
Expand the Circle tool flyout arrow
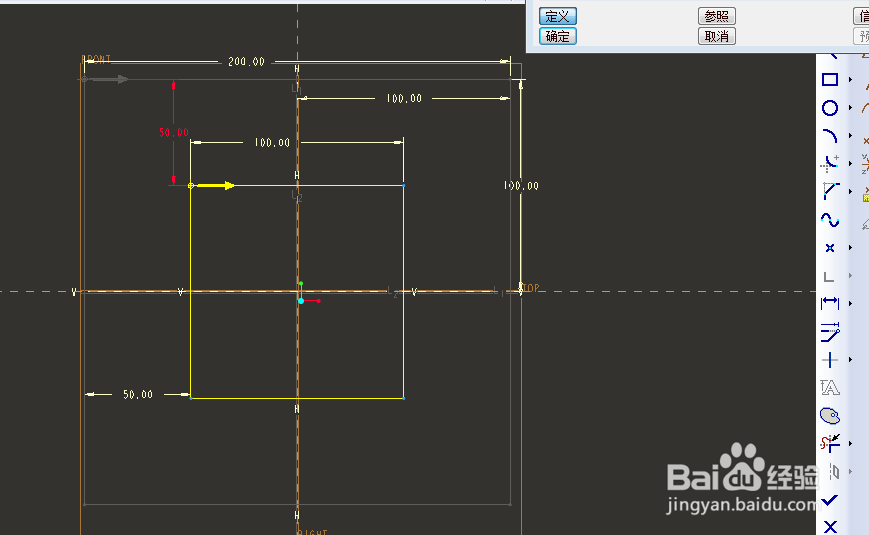(x=850, y=108)
